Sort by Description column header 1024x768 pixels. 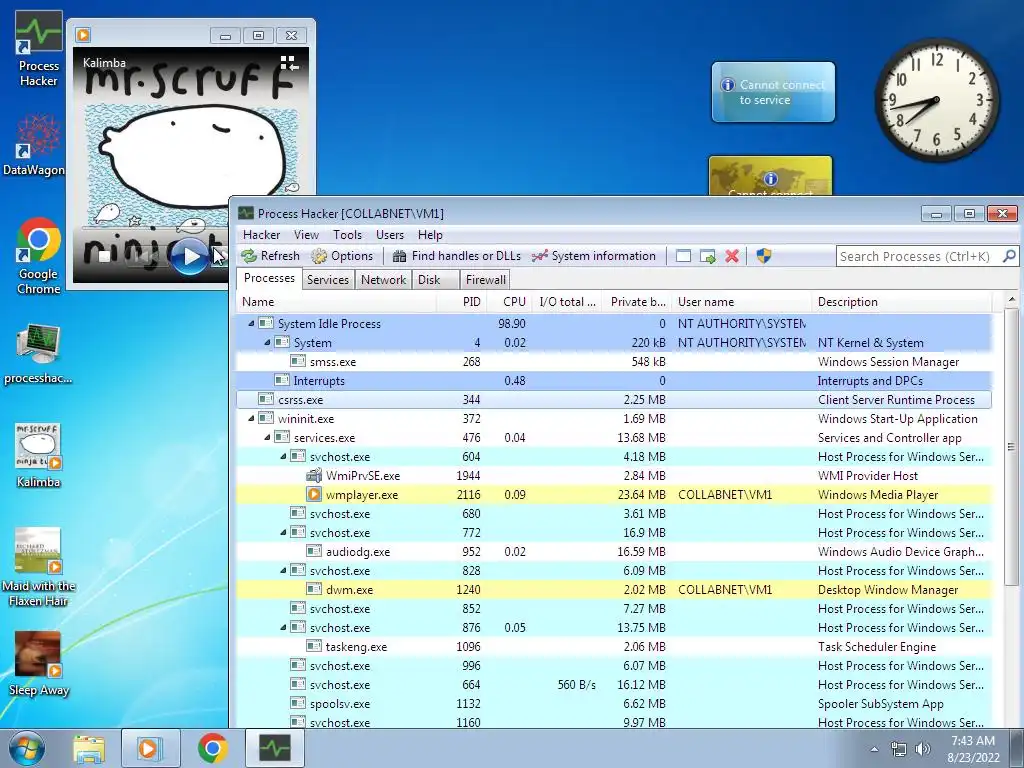[x=901, y=302]
